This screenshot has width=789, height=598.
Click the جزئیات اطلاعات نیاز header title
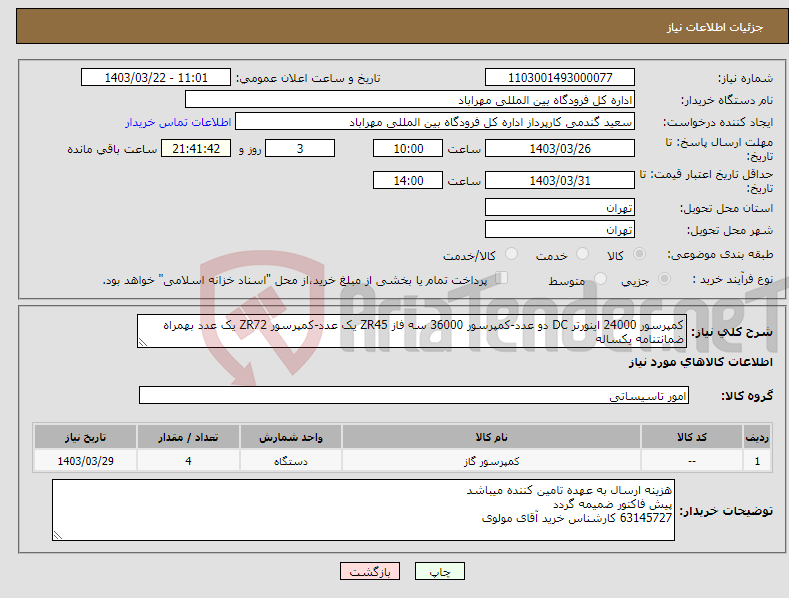tap(715, 27)
